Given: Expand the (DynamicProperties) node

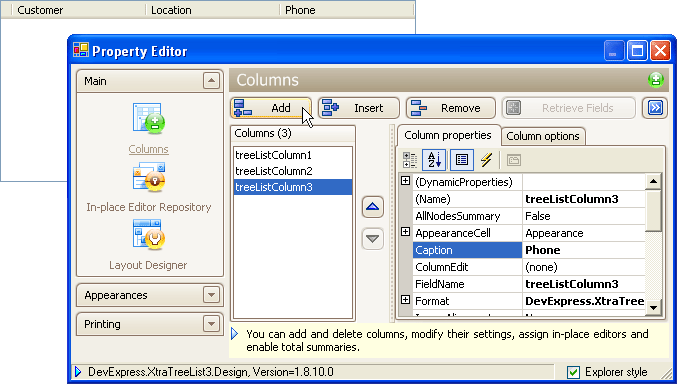Looking at the screenshot, I should 405,181.
